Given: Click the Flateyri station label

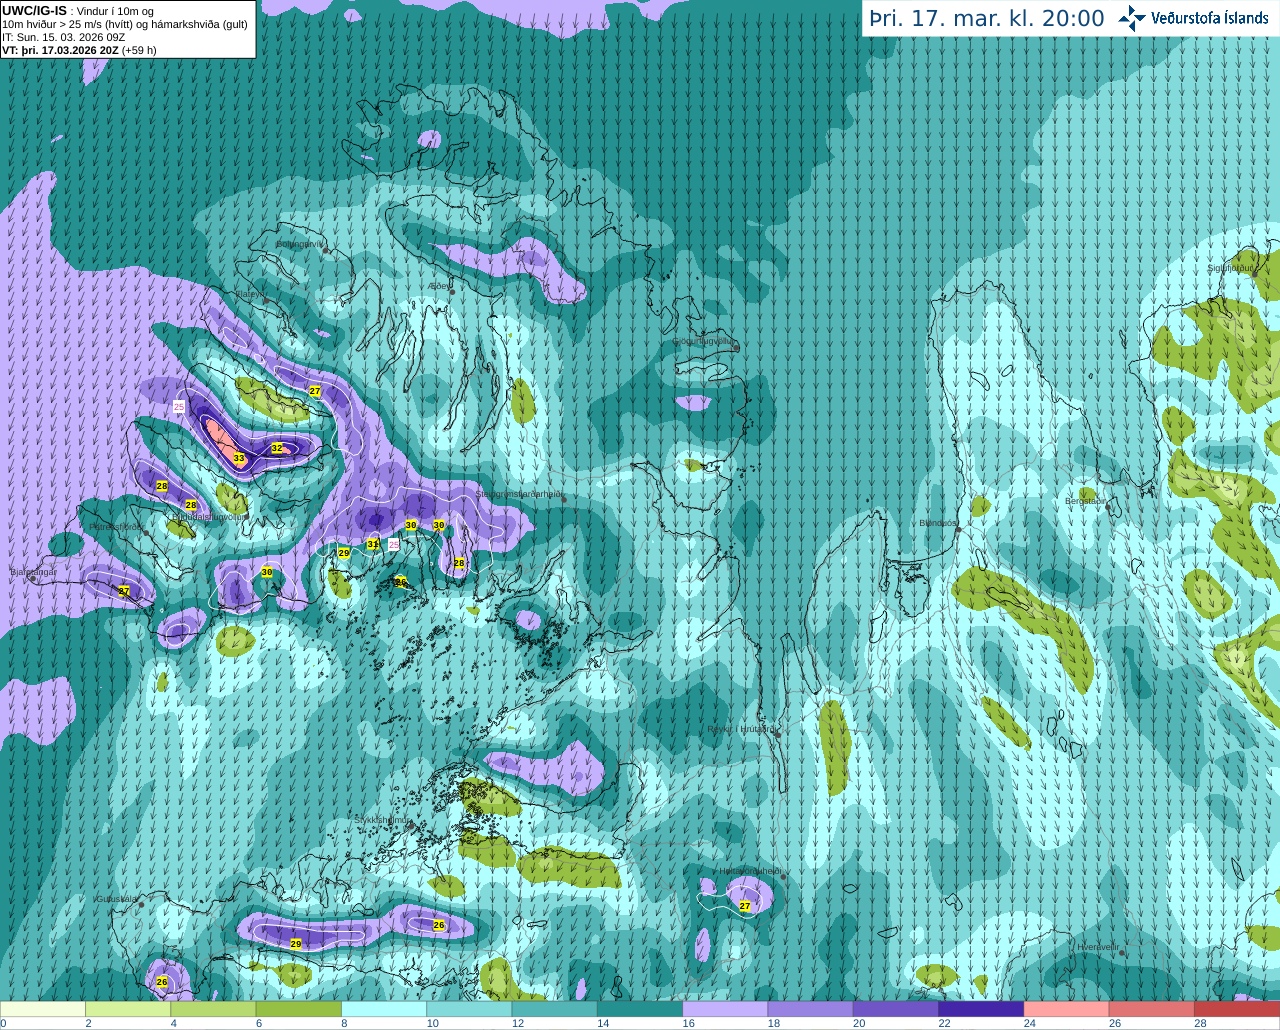Looking at the screenshot, I should point(249,294).
